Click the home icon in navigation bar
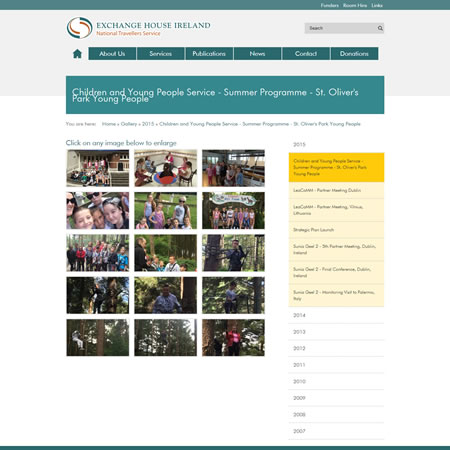 point(77,54)
